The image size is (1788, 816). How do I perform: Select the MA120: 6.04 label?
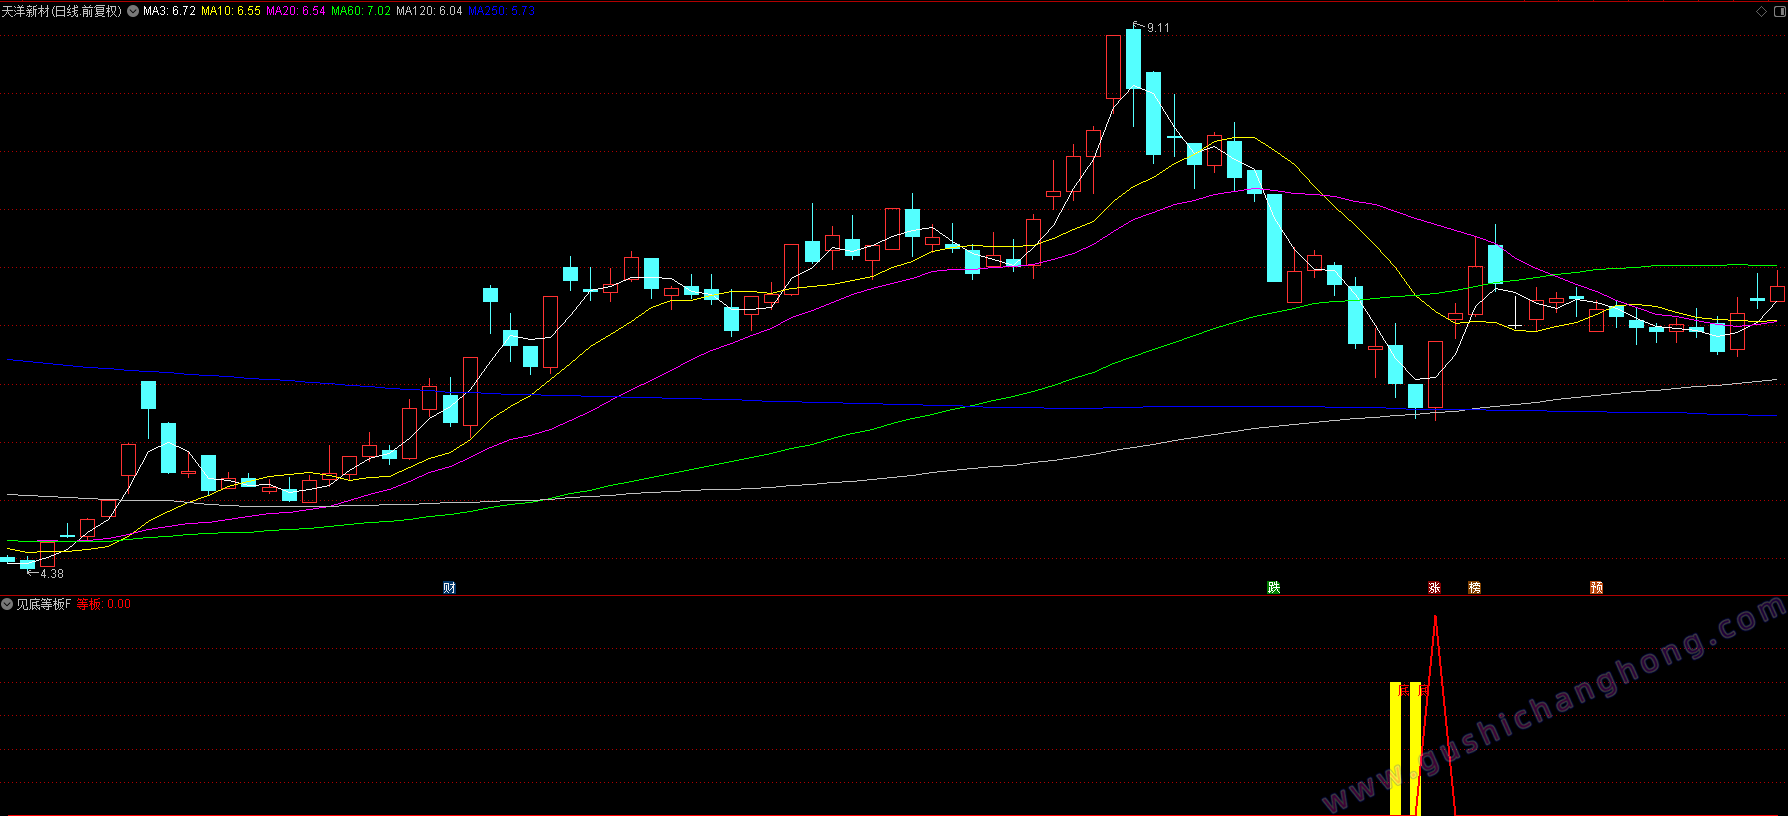tap(429, 11)
